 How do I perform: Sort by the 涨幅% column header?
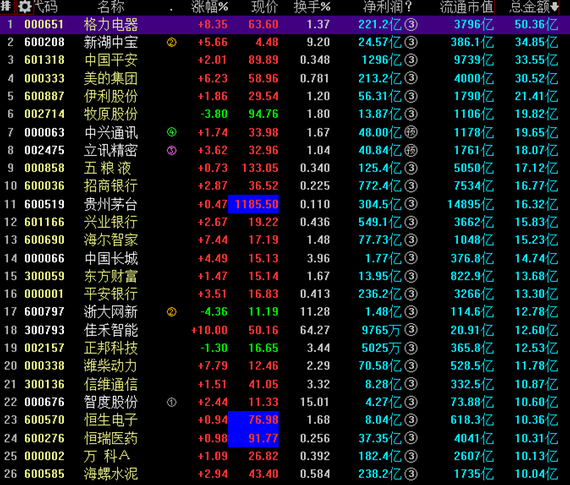(210, 7)
